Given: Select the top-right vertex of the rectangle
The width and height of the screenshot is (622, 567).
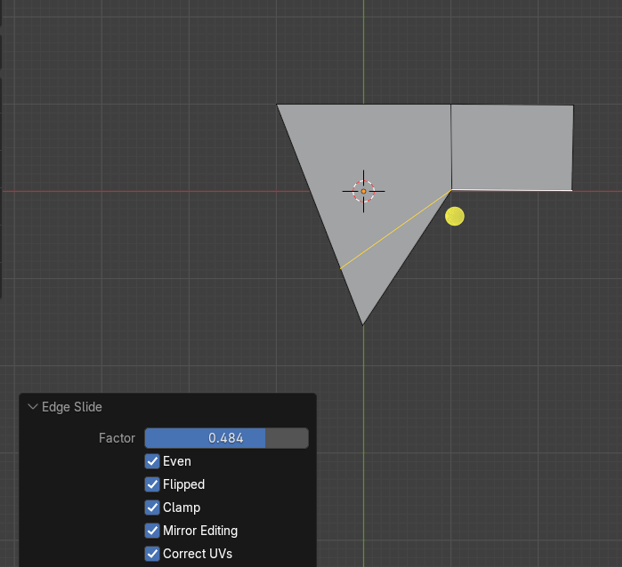Looking at the screenshot, I should [x=573, y=105].
